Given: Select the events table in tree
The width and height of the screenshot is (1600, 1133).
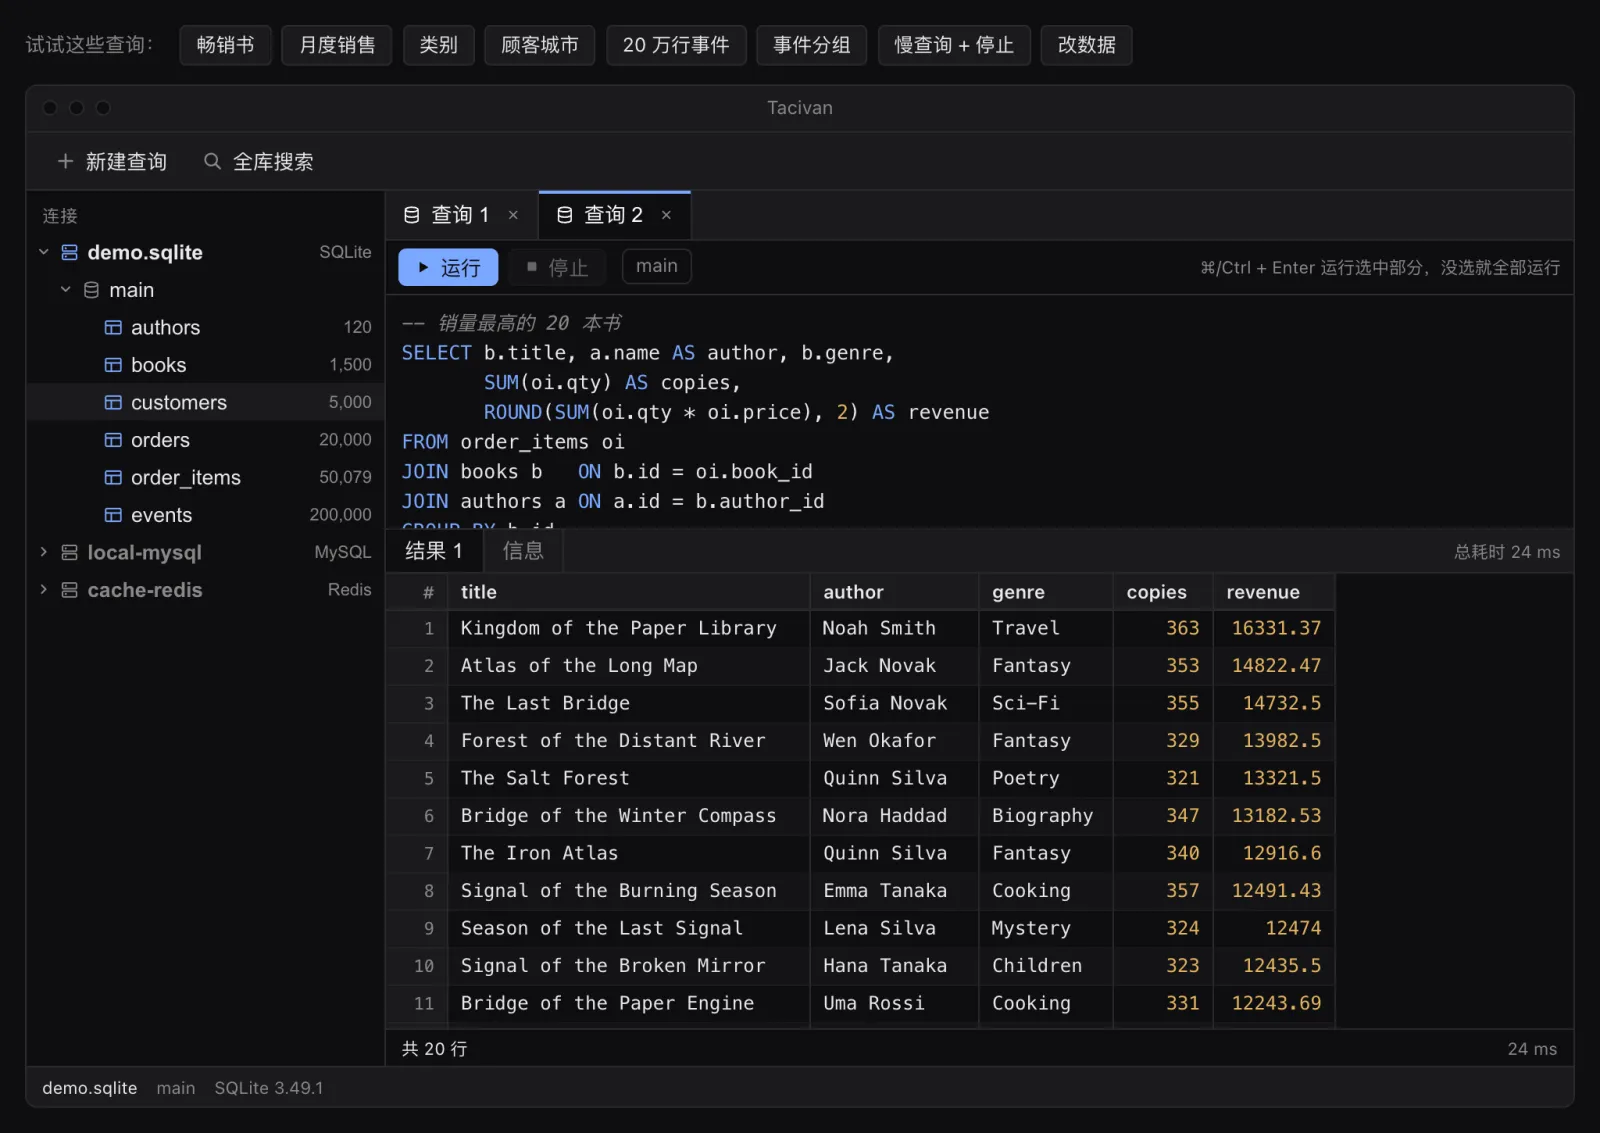Looking at the screenshot, I should 205,515.
